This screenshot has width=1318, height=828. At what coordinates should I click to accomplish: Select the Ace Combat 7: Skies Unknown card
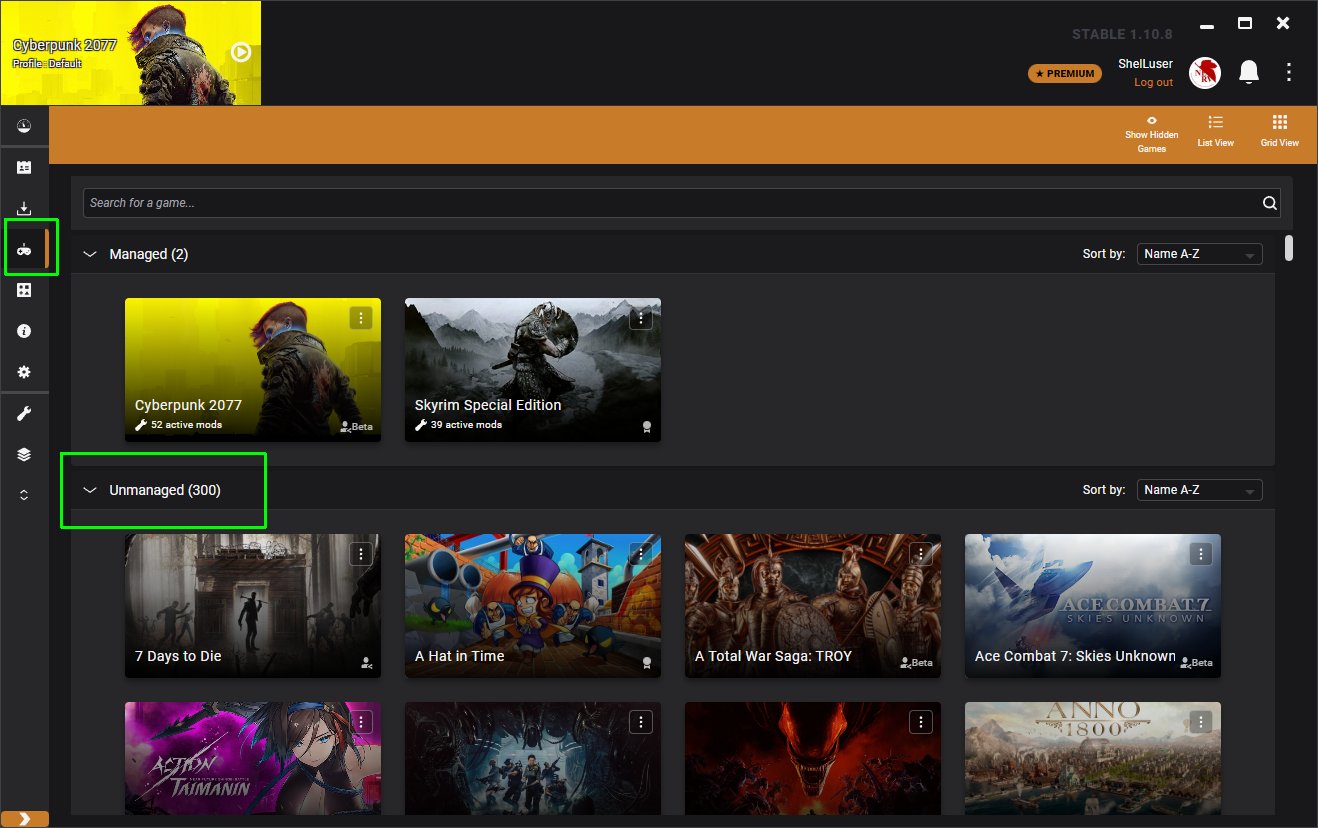pos(1093,606)
